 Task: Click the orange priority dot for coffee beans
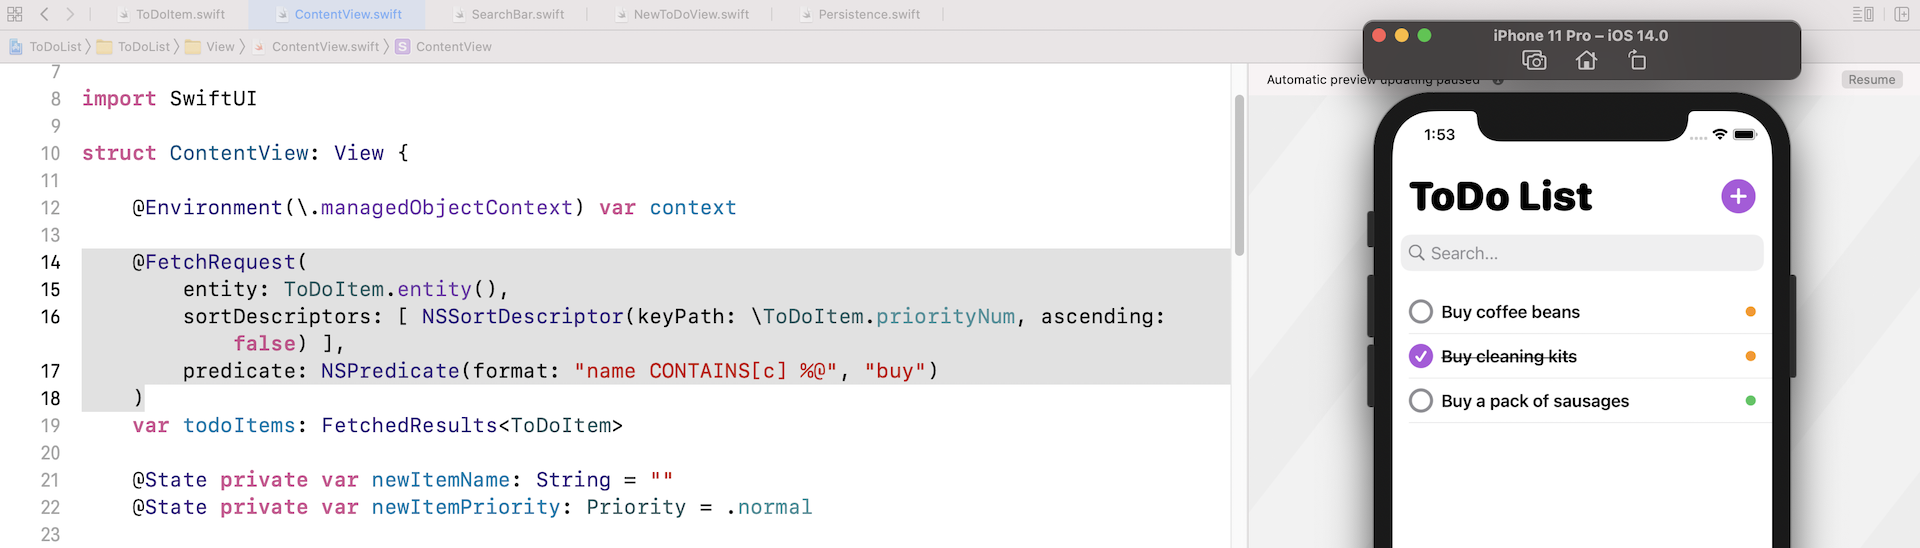click(1750, 312)
